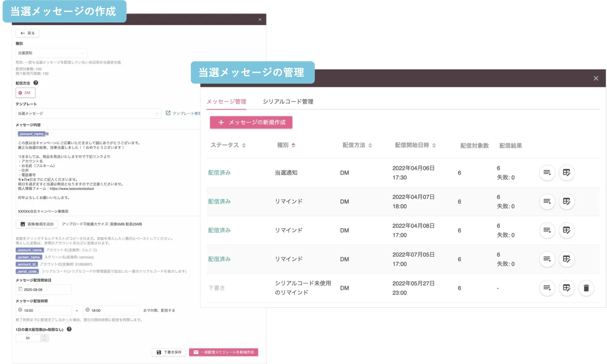Copy the serial_code variable tag
607x364 pixels.
27,271
